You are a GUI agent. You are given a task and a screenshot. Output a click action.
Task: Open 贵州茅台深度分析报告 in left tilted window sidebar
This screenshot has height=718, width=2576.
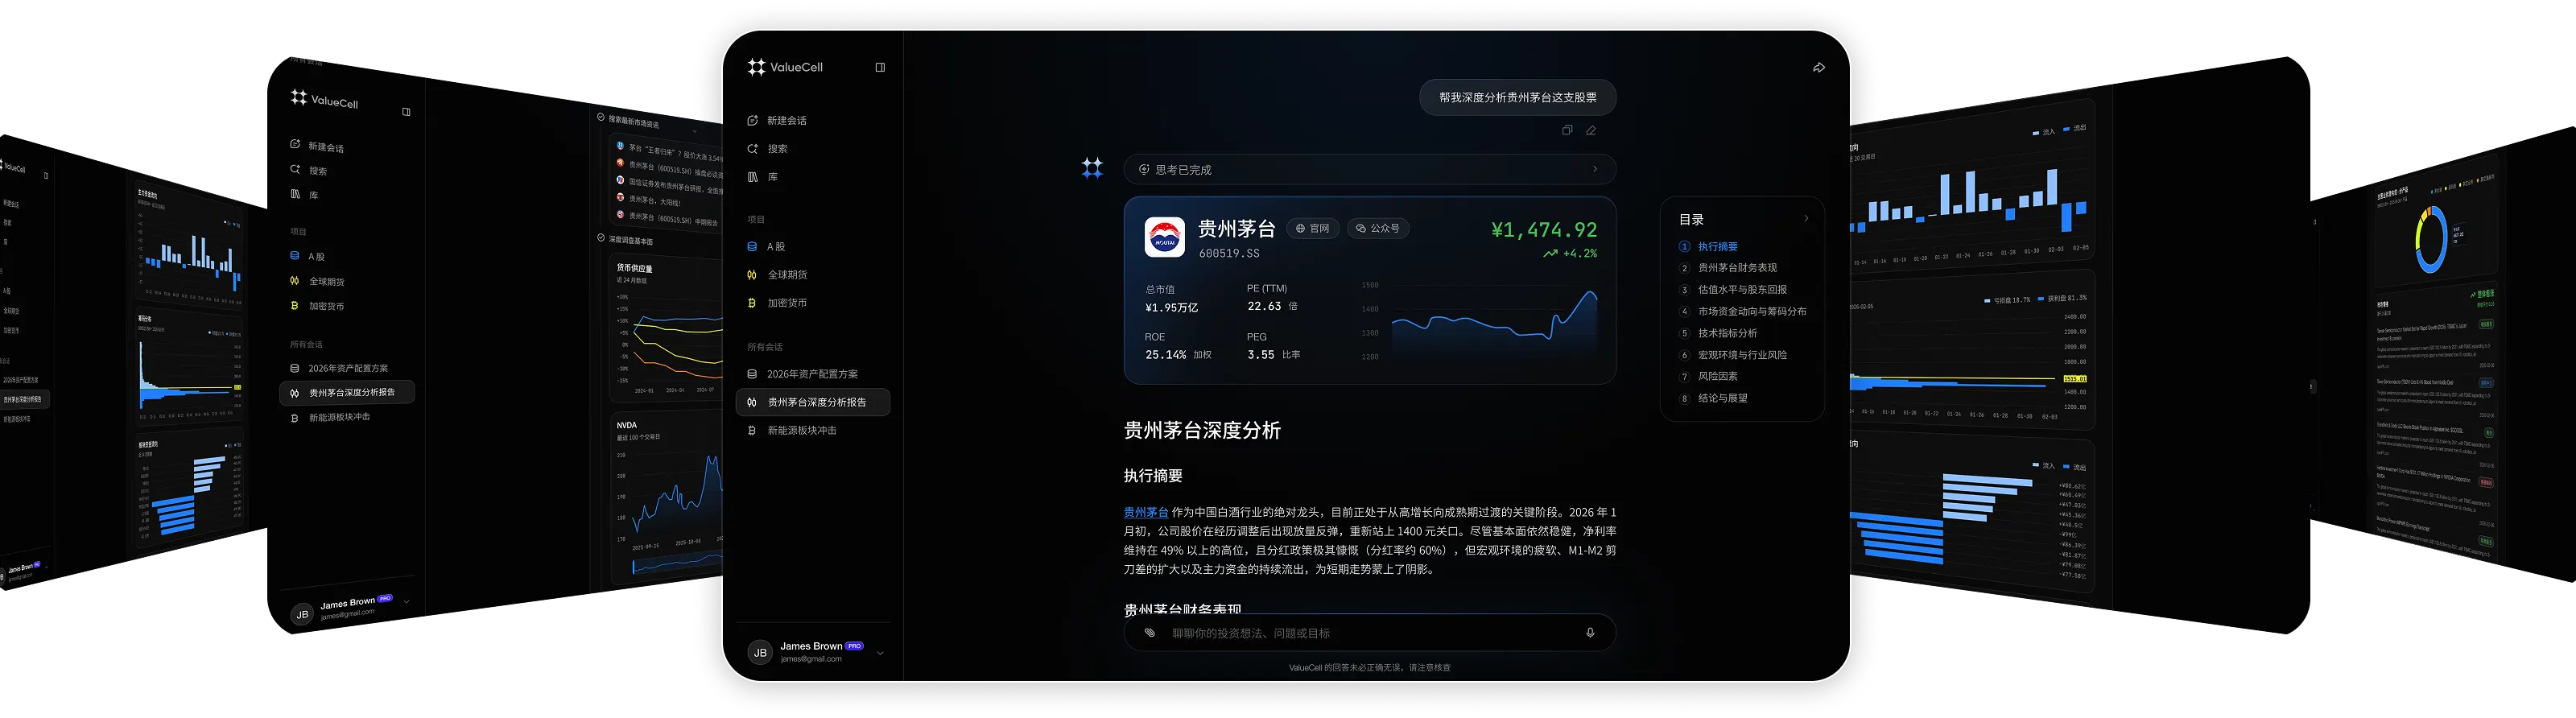(x=346, y=392)
